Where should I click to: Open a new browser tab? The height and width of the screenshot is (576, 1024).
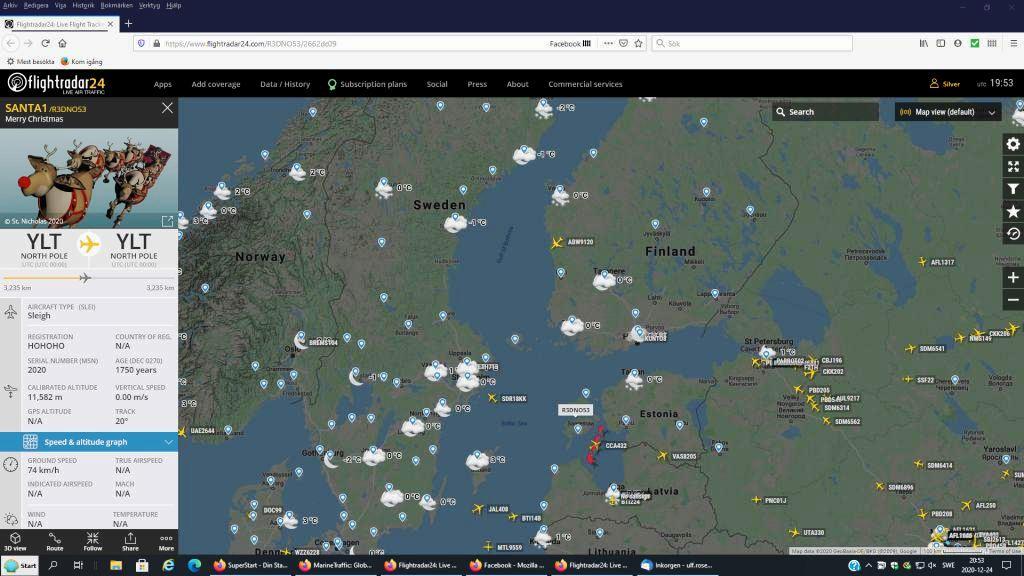point(129,24)
